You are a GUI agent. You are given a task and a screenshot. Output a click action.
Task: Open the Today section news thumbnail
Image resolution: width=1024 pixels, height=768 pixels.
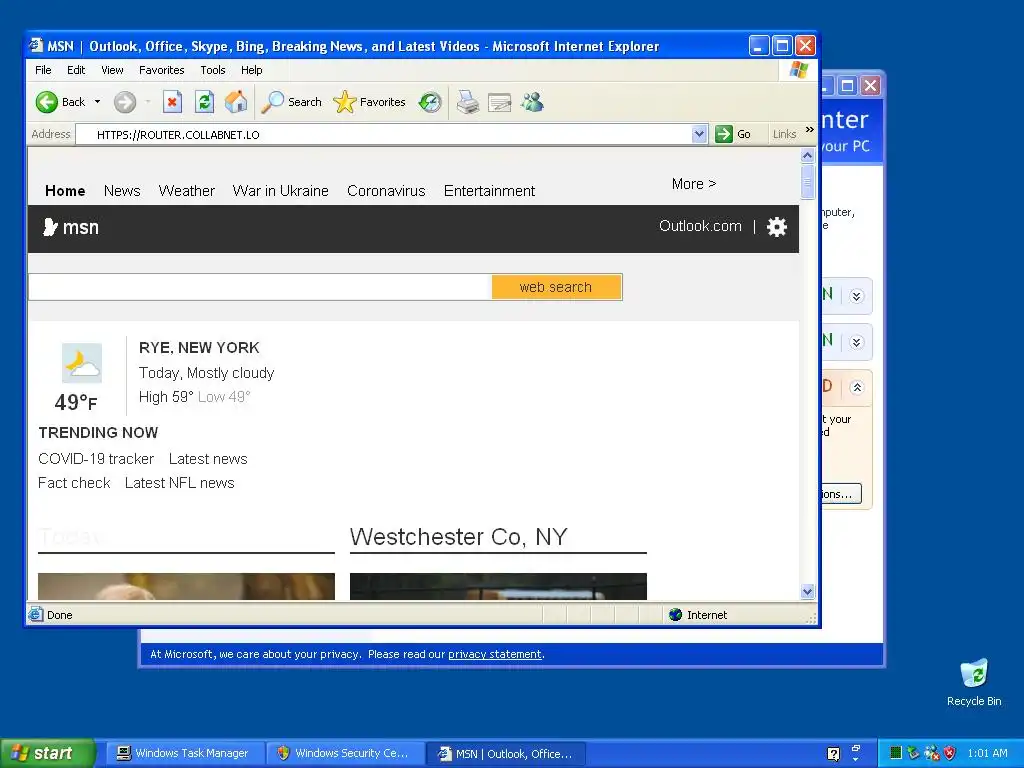coord(186,586)
